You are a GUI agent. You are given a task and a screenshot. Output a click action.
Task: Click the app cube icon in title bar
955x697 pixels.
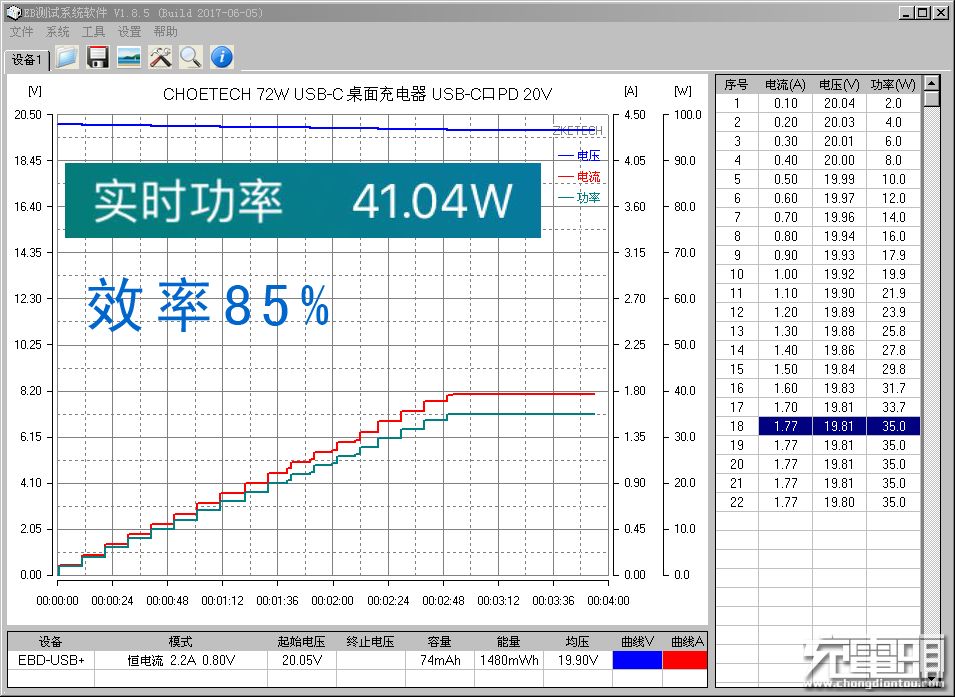coord(13,12)
